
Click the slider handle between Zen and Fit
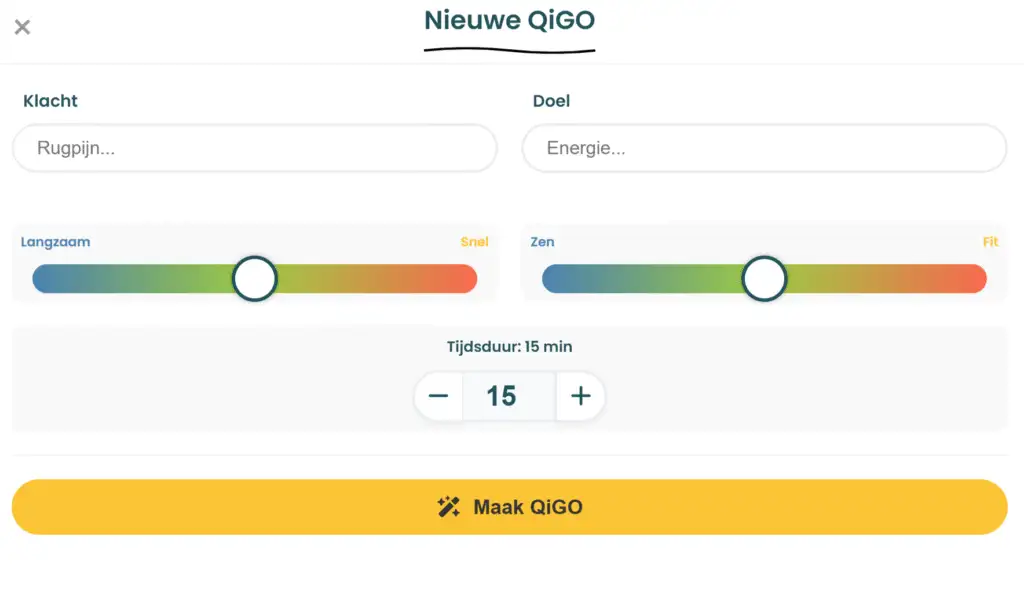[x=763, y=278]
